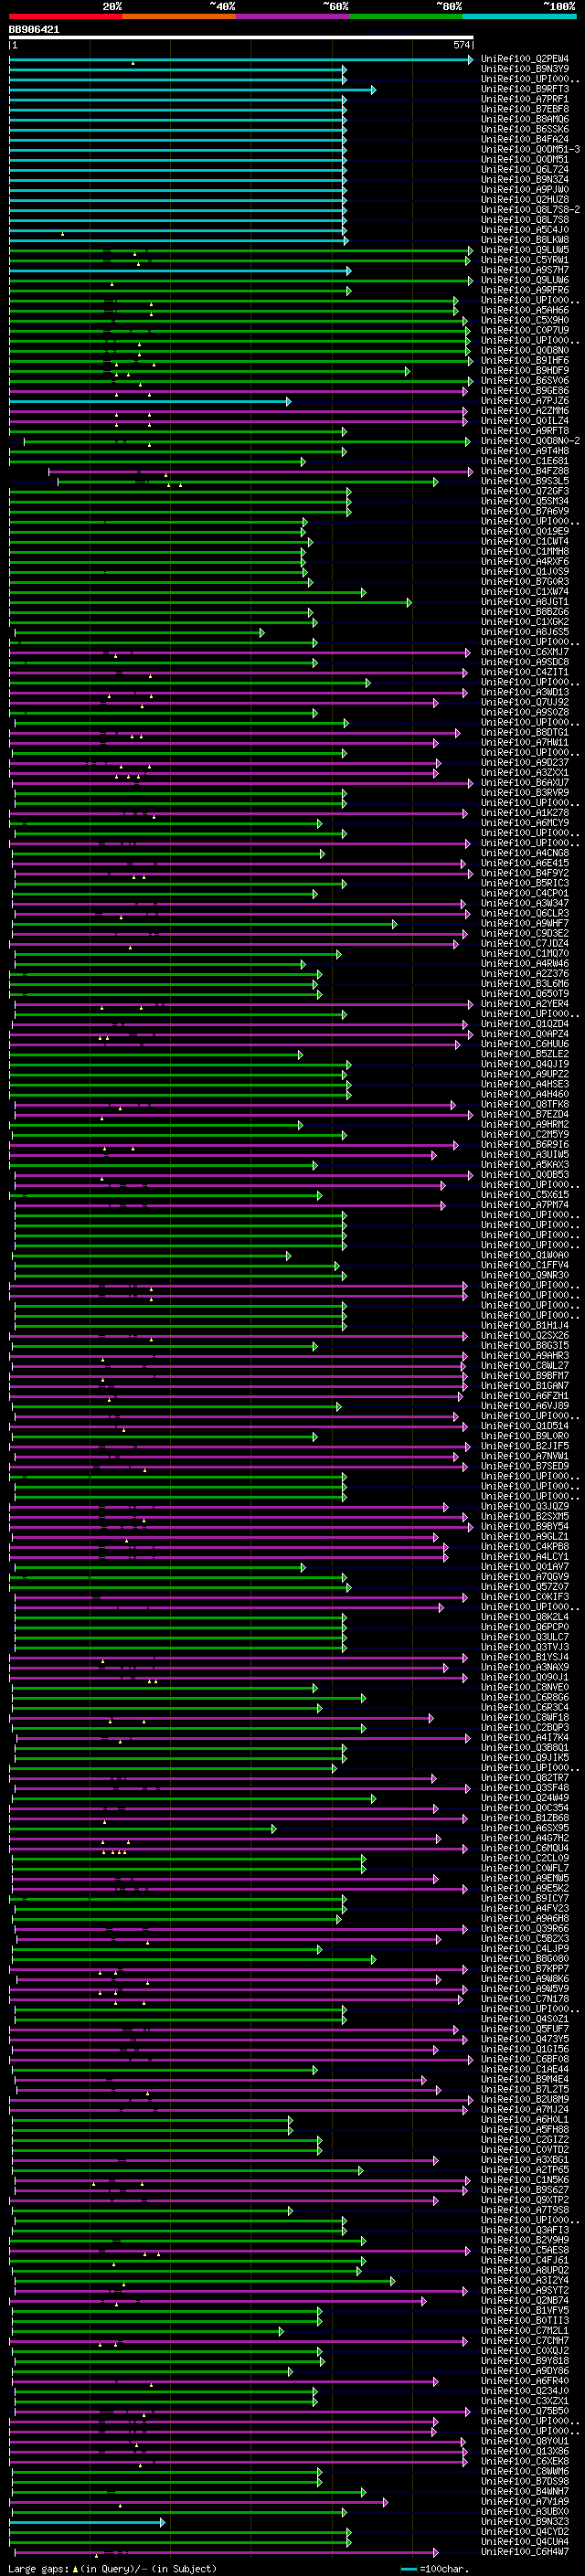585x2576 pixels.
Task: Select hit label UniRef100_Q6CLR3
Action: tap(525, 913)
